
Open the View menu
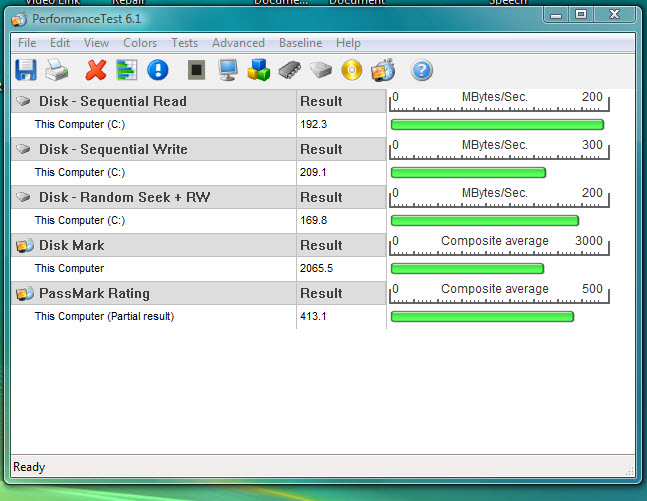point(97,43)
